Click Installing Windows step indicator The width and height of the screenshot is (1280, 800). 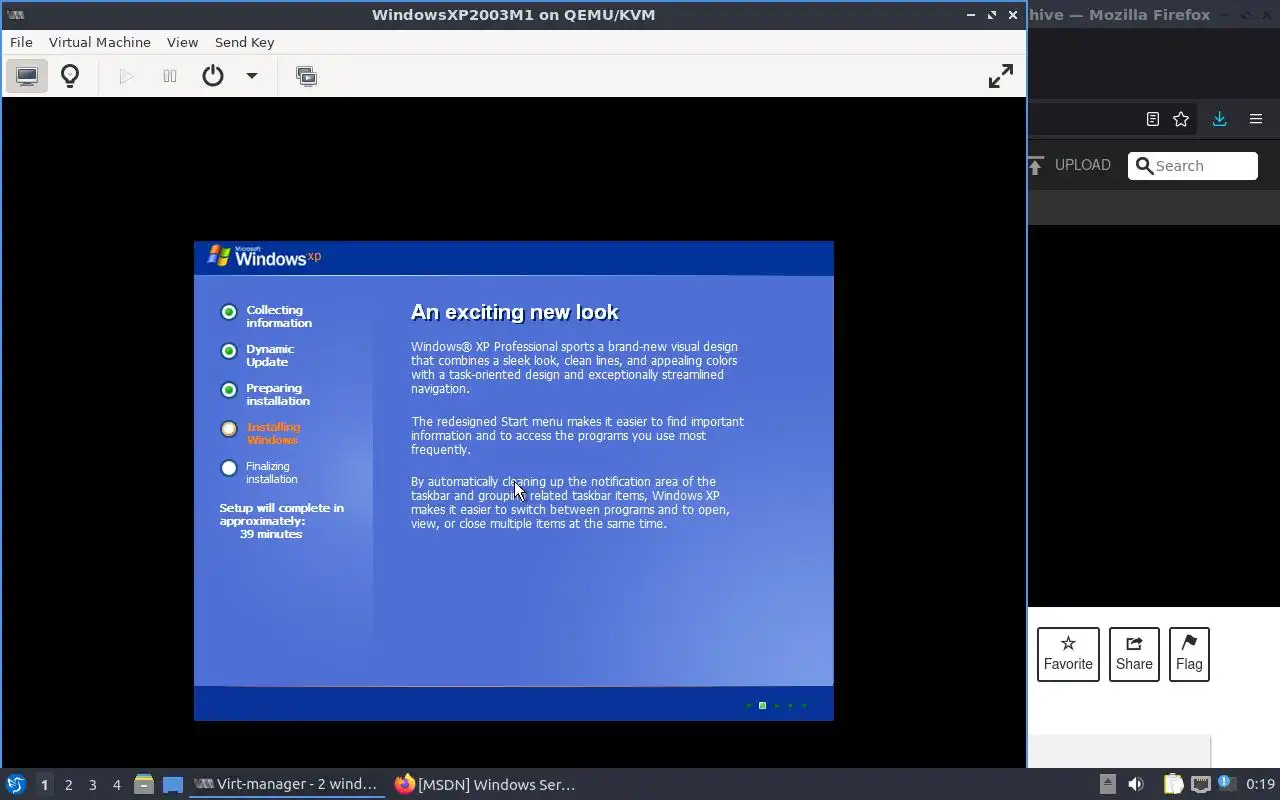[x=229, y=429]
